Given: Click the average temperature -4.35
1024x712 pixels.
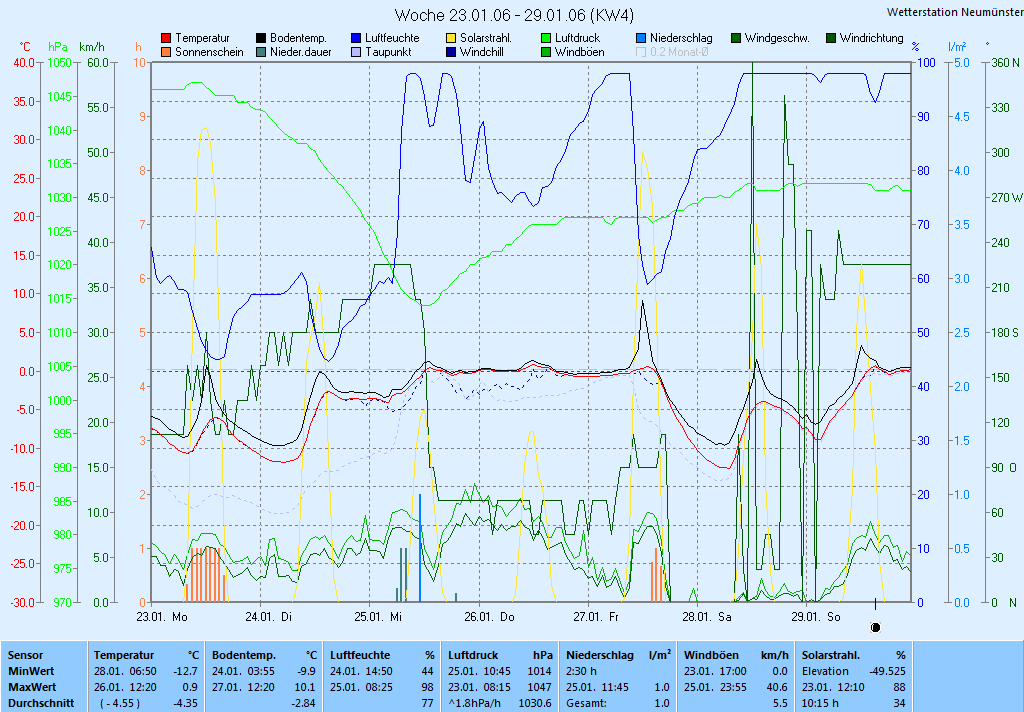Looking at the screenshot, I should click(x=185, y=704).
